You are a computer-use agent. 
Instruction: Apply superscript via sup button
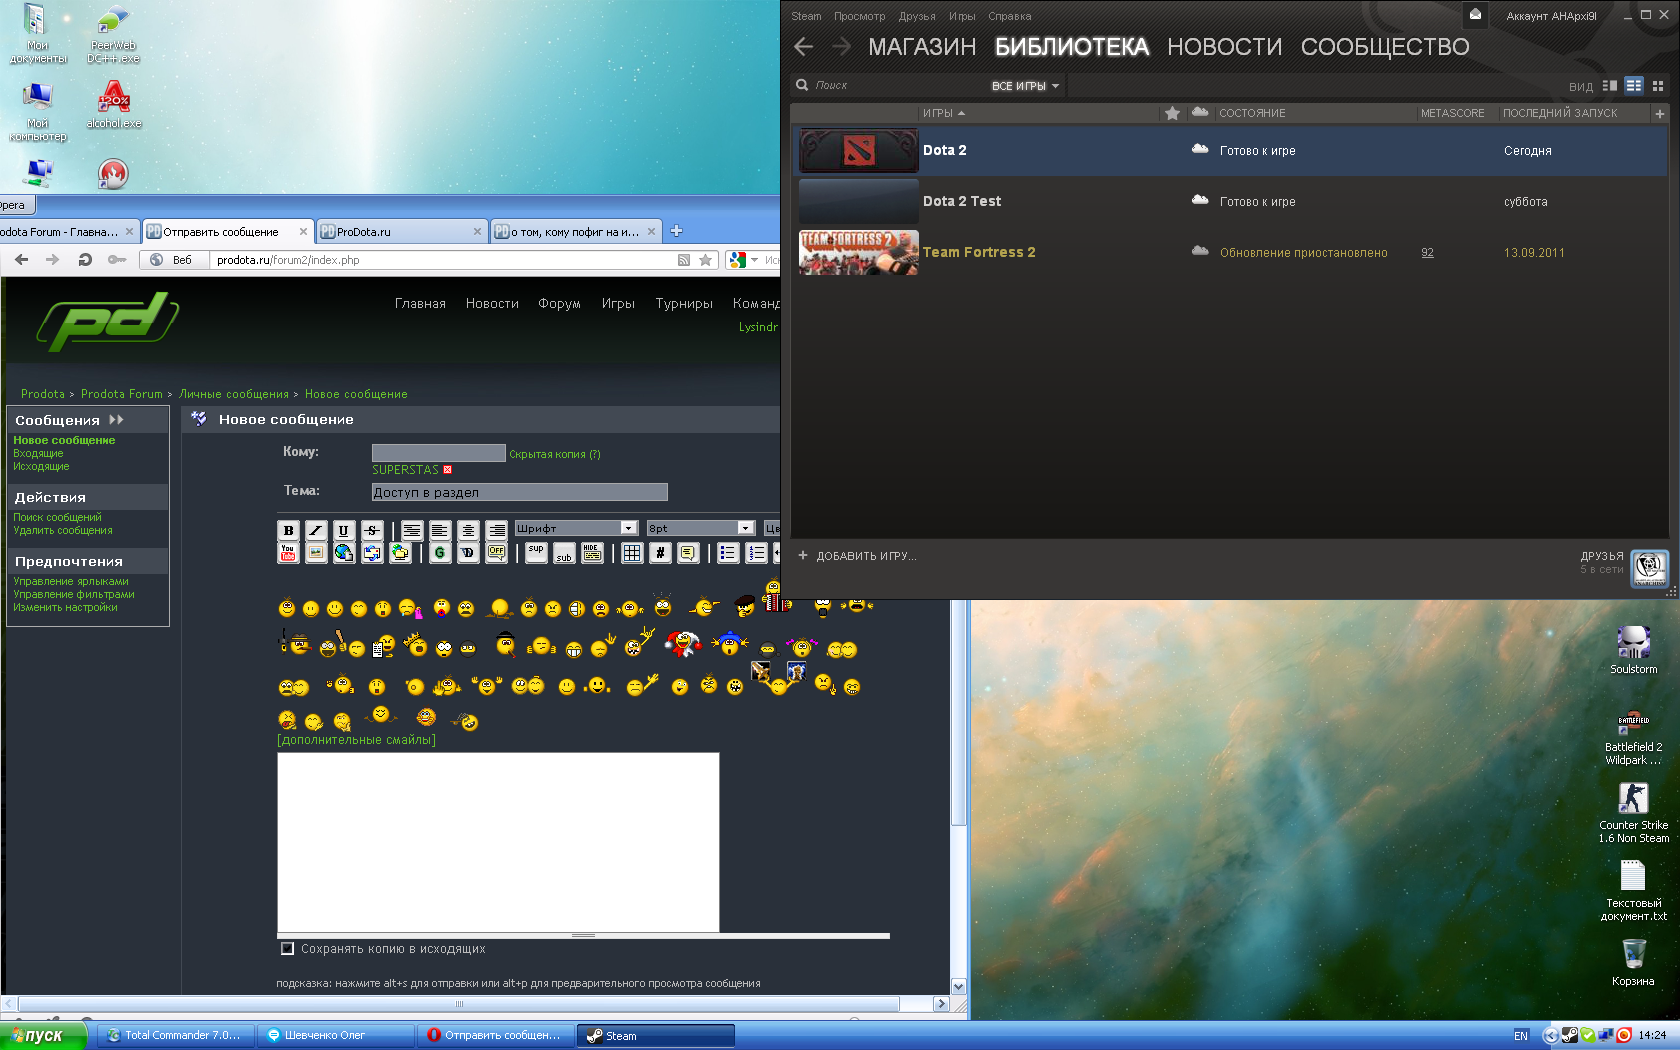pos(536,553)
